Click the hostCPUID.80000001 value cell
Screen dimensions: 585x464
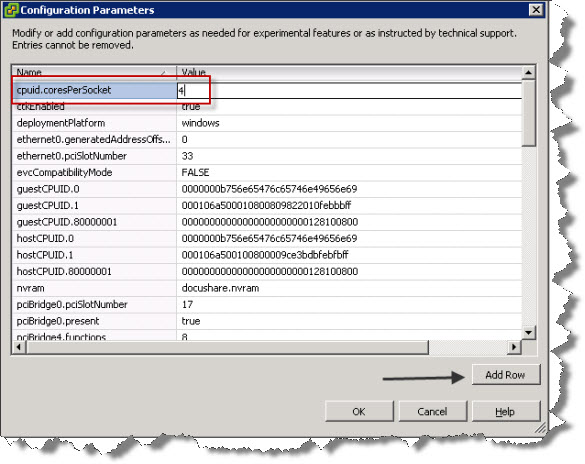click(349, 271)
